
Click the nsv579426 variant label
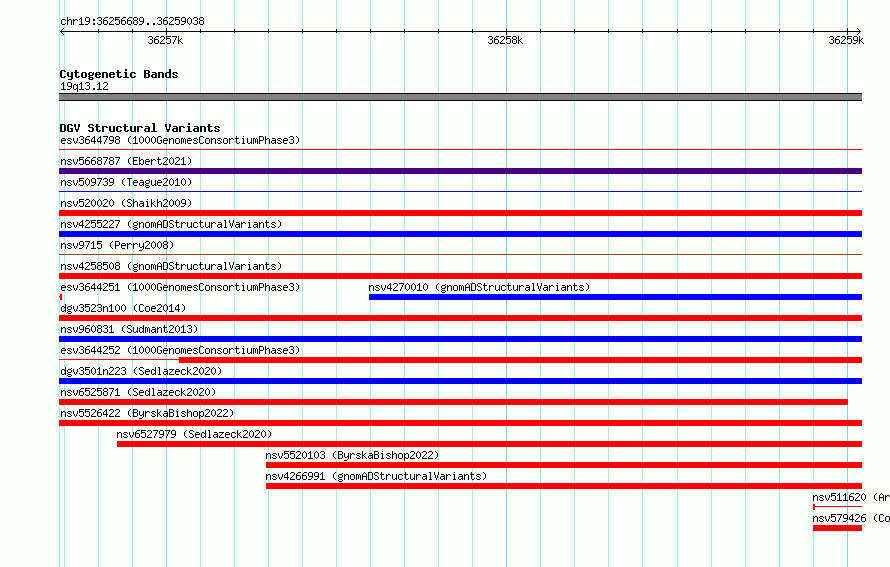click(x=851, y=518)
